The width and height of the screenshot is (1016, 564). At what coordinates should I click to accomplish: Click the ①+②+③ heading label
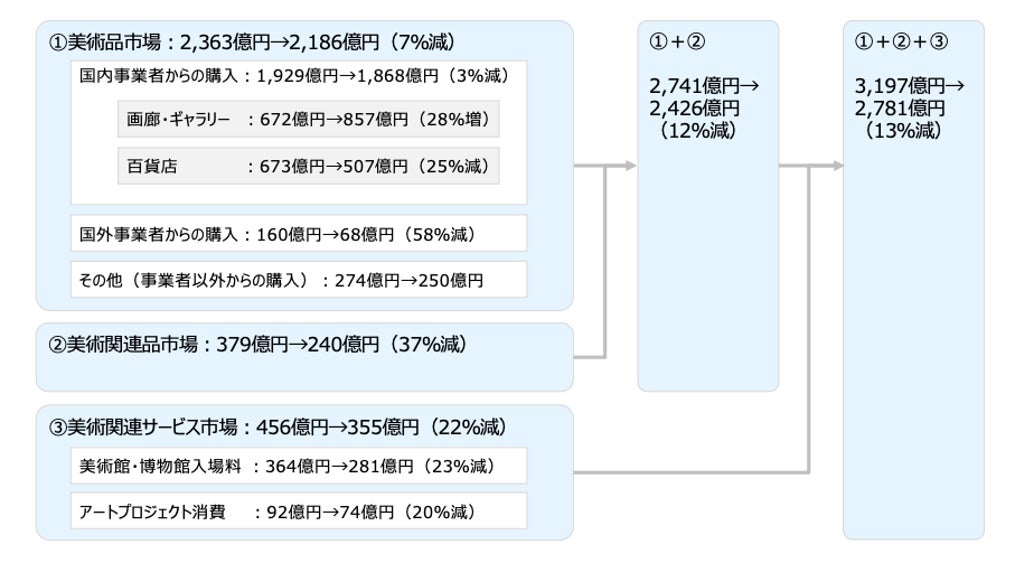902,42
